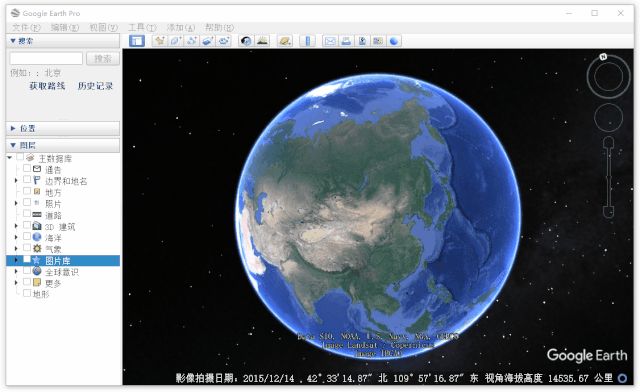Select the Ruler tool
This screenshot has width=640, height=392.
(307, 41)
